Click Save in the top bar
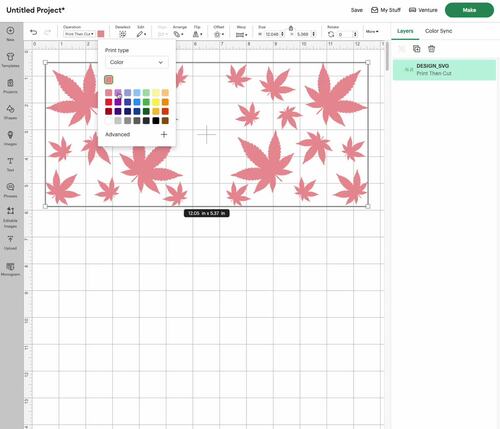Image resolution: width=500 pixels, height=429 pixels. click(356, 10)
